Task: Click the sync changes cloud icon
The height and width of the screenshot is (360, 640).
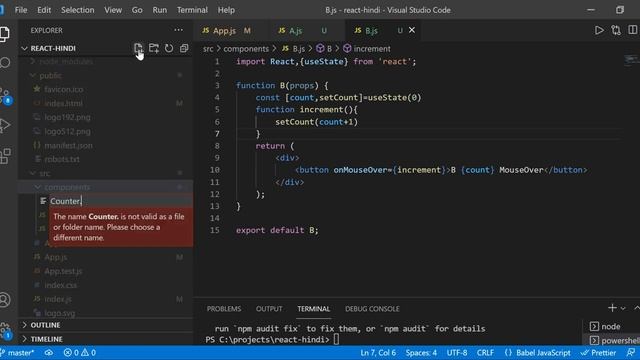Action: point(49,353)
